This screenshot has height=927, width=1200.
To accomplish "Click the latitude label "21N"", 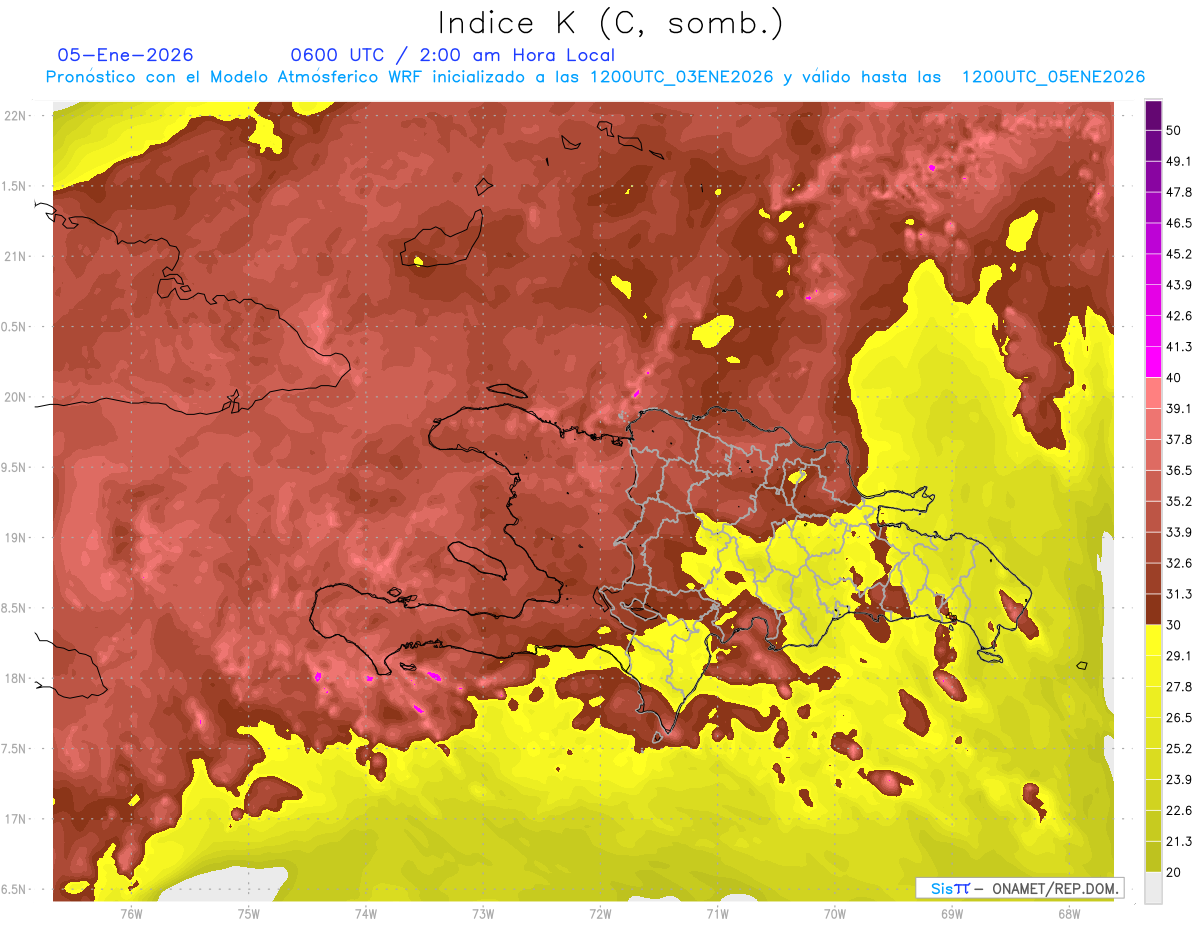I will tap(17, 256).
